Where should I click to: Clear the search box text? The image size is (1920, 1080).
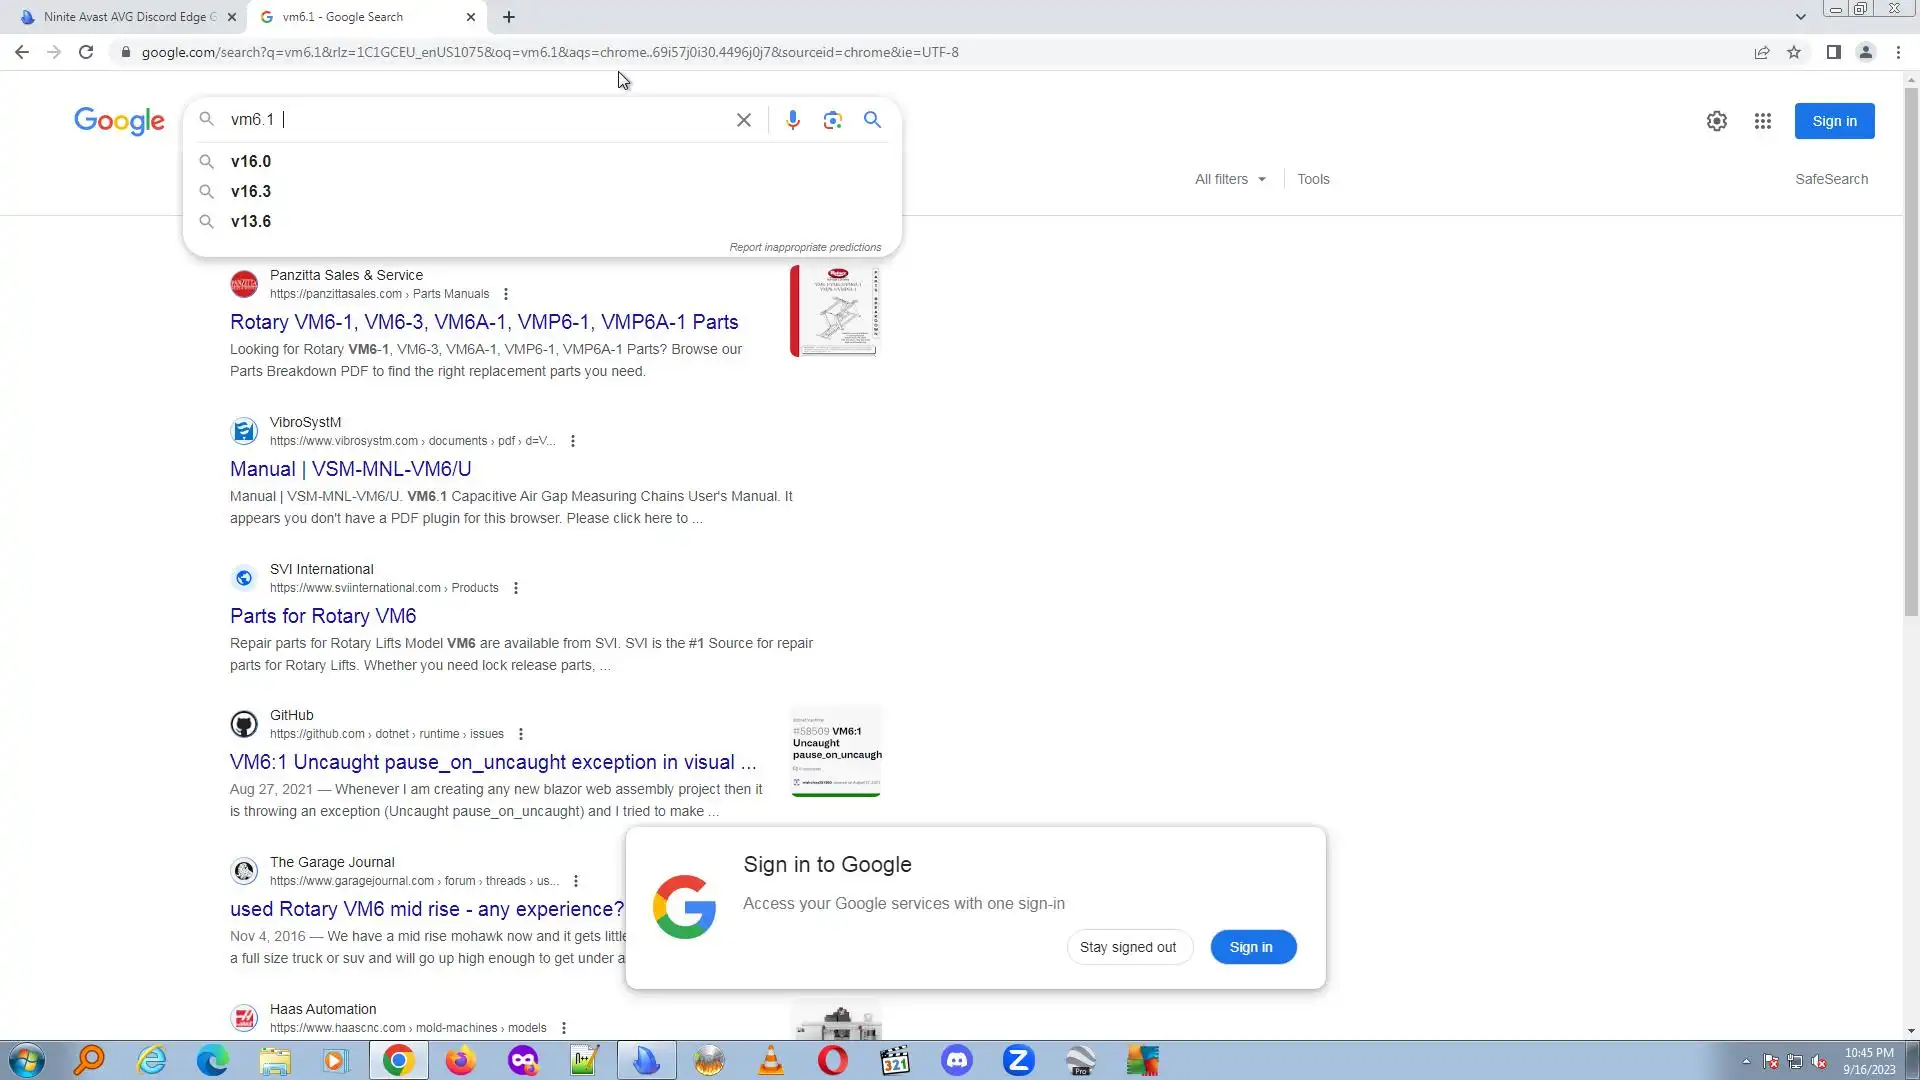tap(743, 120)
